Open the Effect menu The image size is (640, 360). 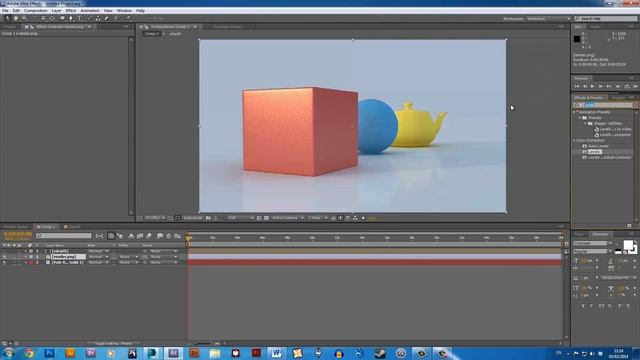pos(71,11)
